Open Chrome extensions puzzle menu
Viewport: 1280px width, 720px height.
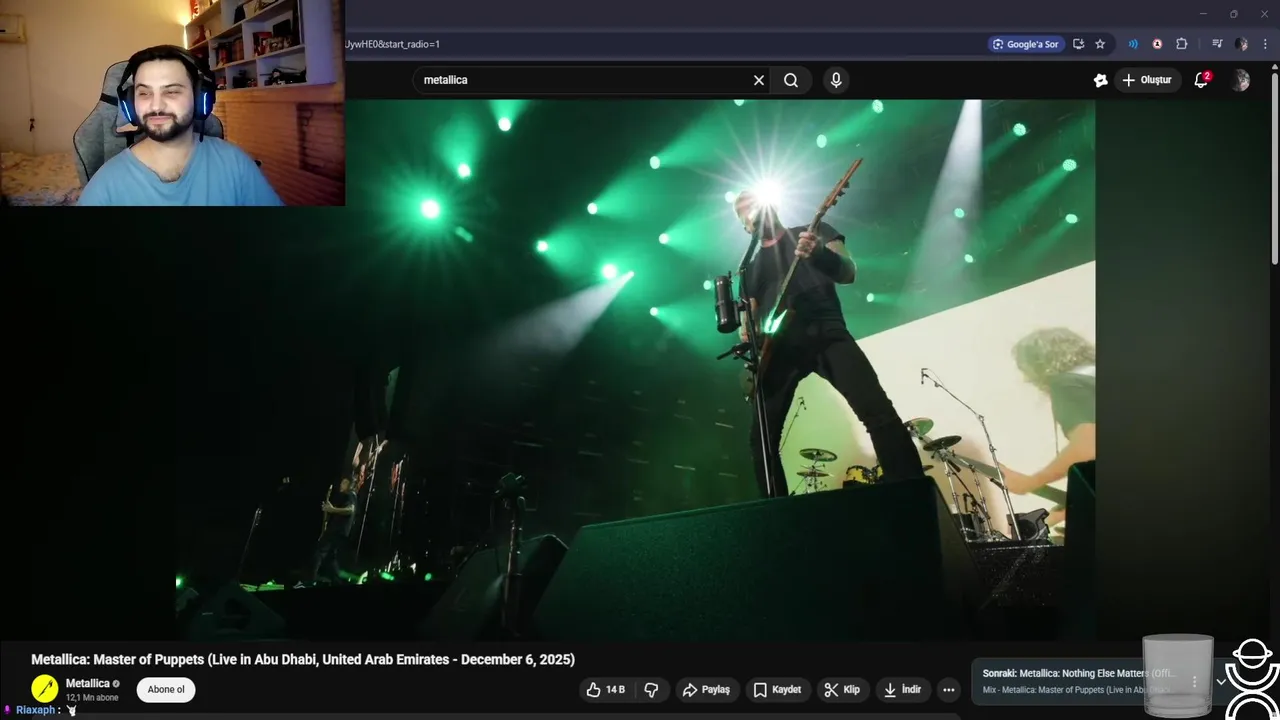coord(1182,44)
